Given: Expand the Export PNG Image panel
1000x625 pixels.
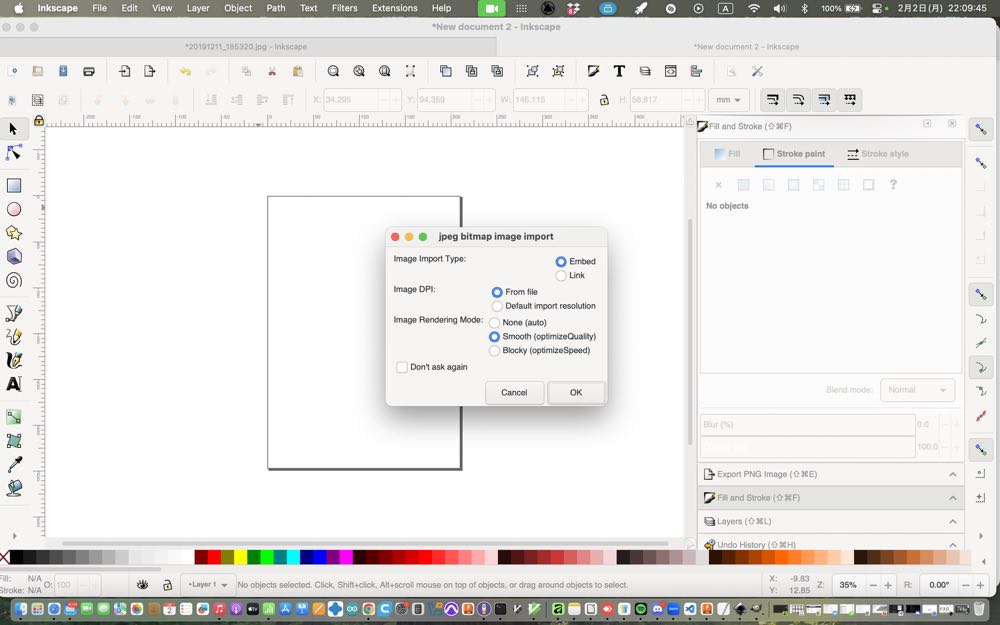Looking at the screenshot, I should (x=831, y=474).
